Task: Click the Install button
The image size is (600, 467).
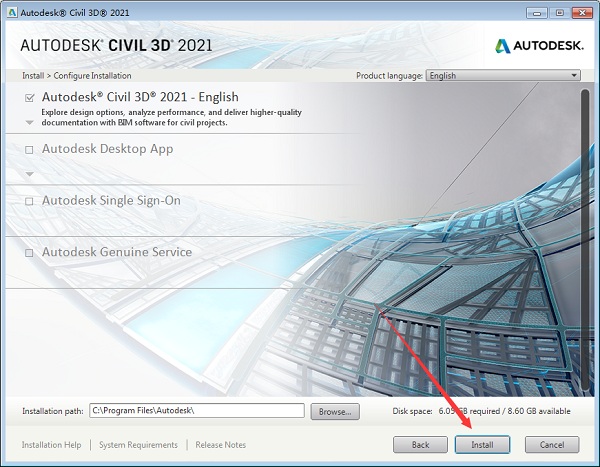Action: [482, 445]
